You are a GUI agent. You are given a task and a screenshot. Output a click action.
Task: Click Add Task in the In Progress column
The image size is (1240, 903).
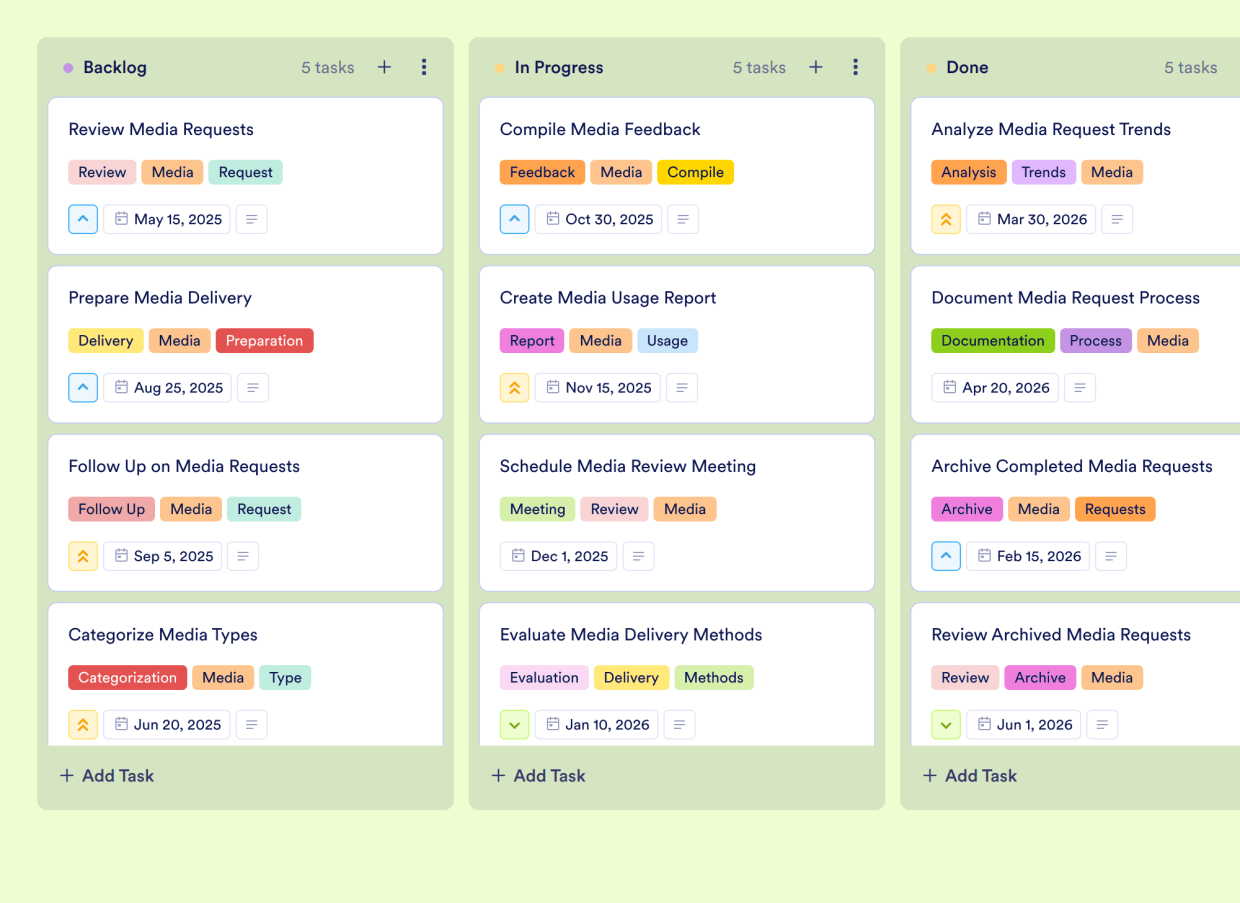538,776
